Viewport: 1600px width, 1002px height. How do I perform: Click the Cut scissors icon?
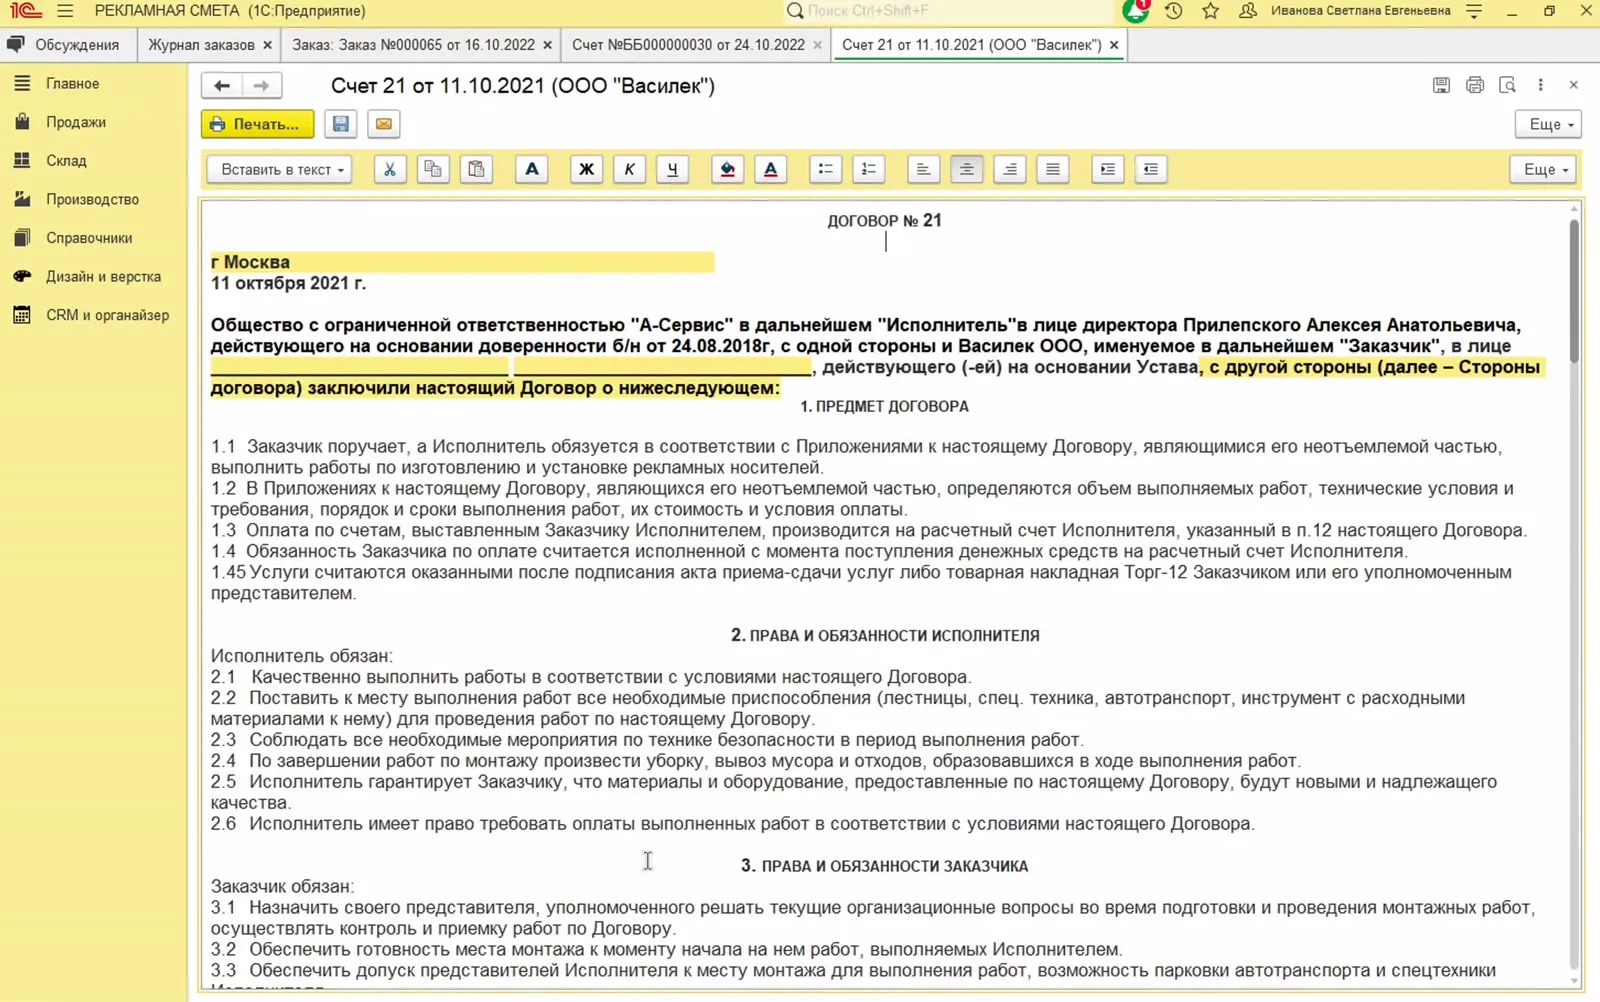click(x=389, y=169)
